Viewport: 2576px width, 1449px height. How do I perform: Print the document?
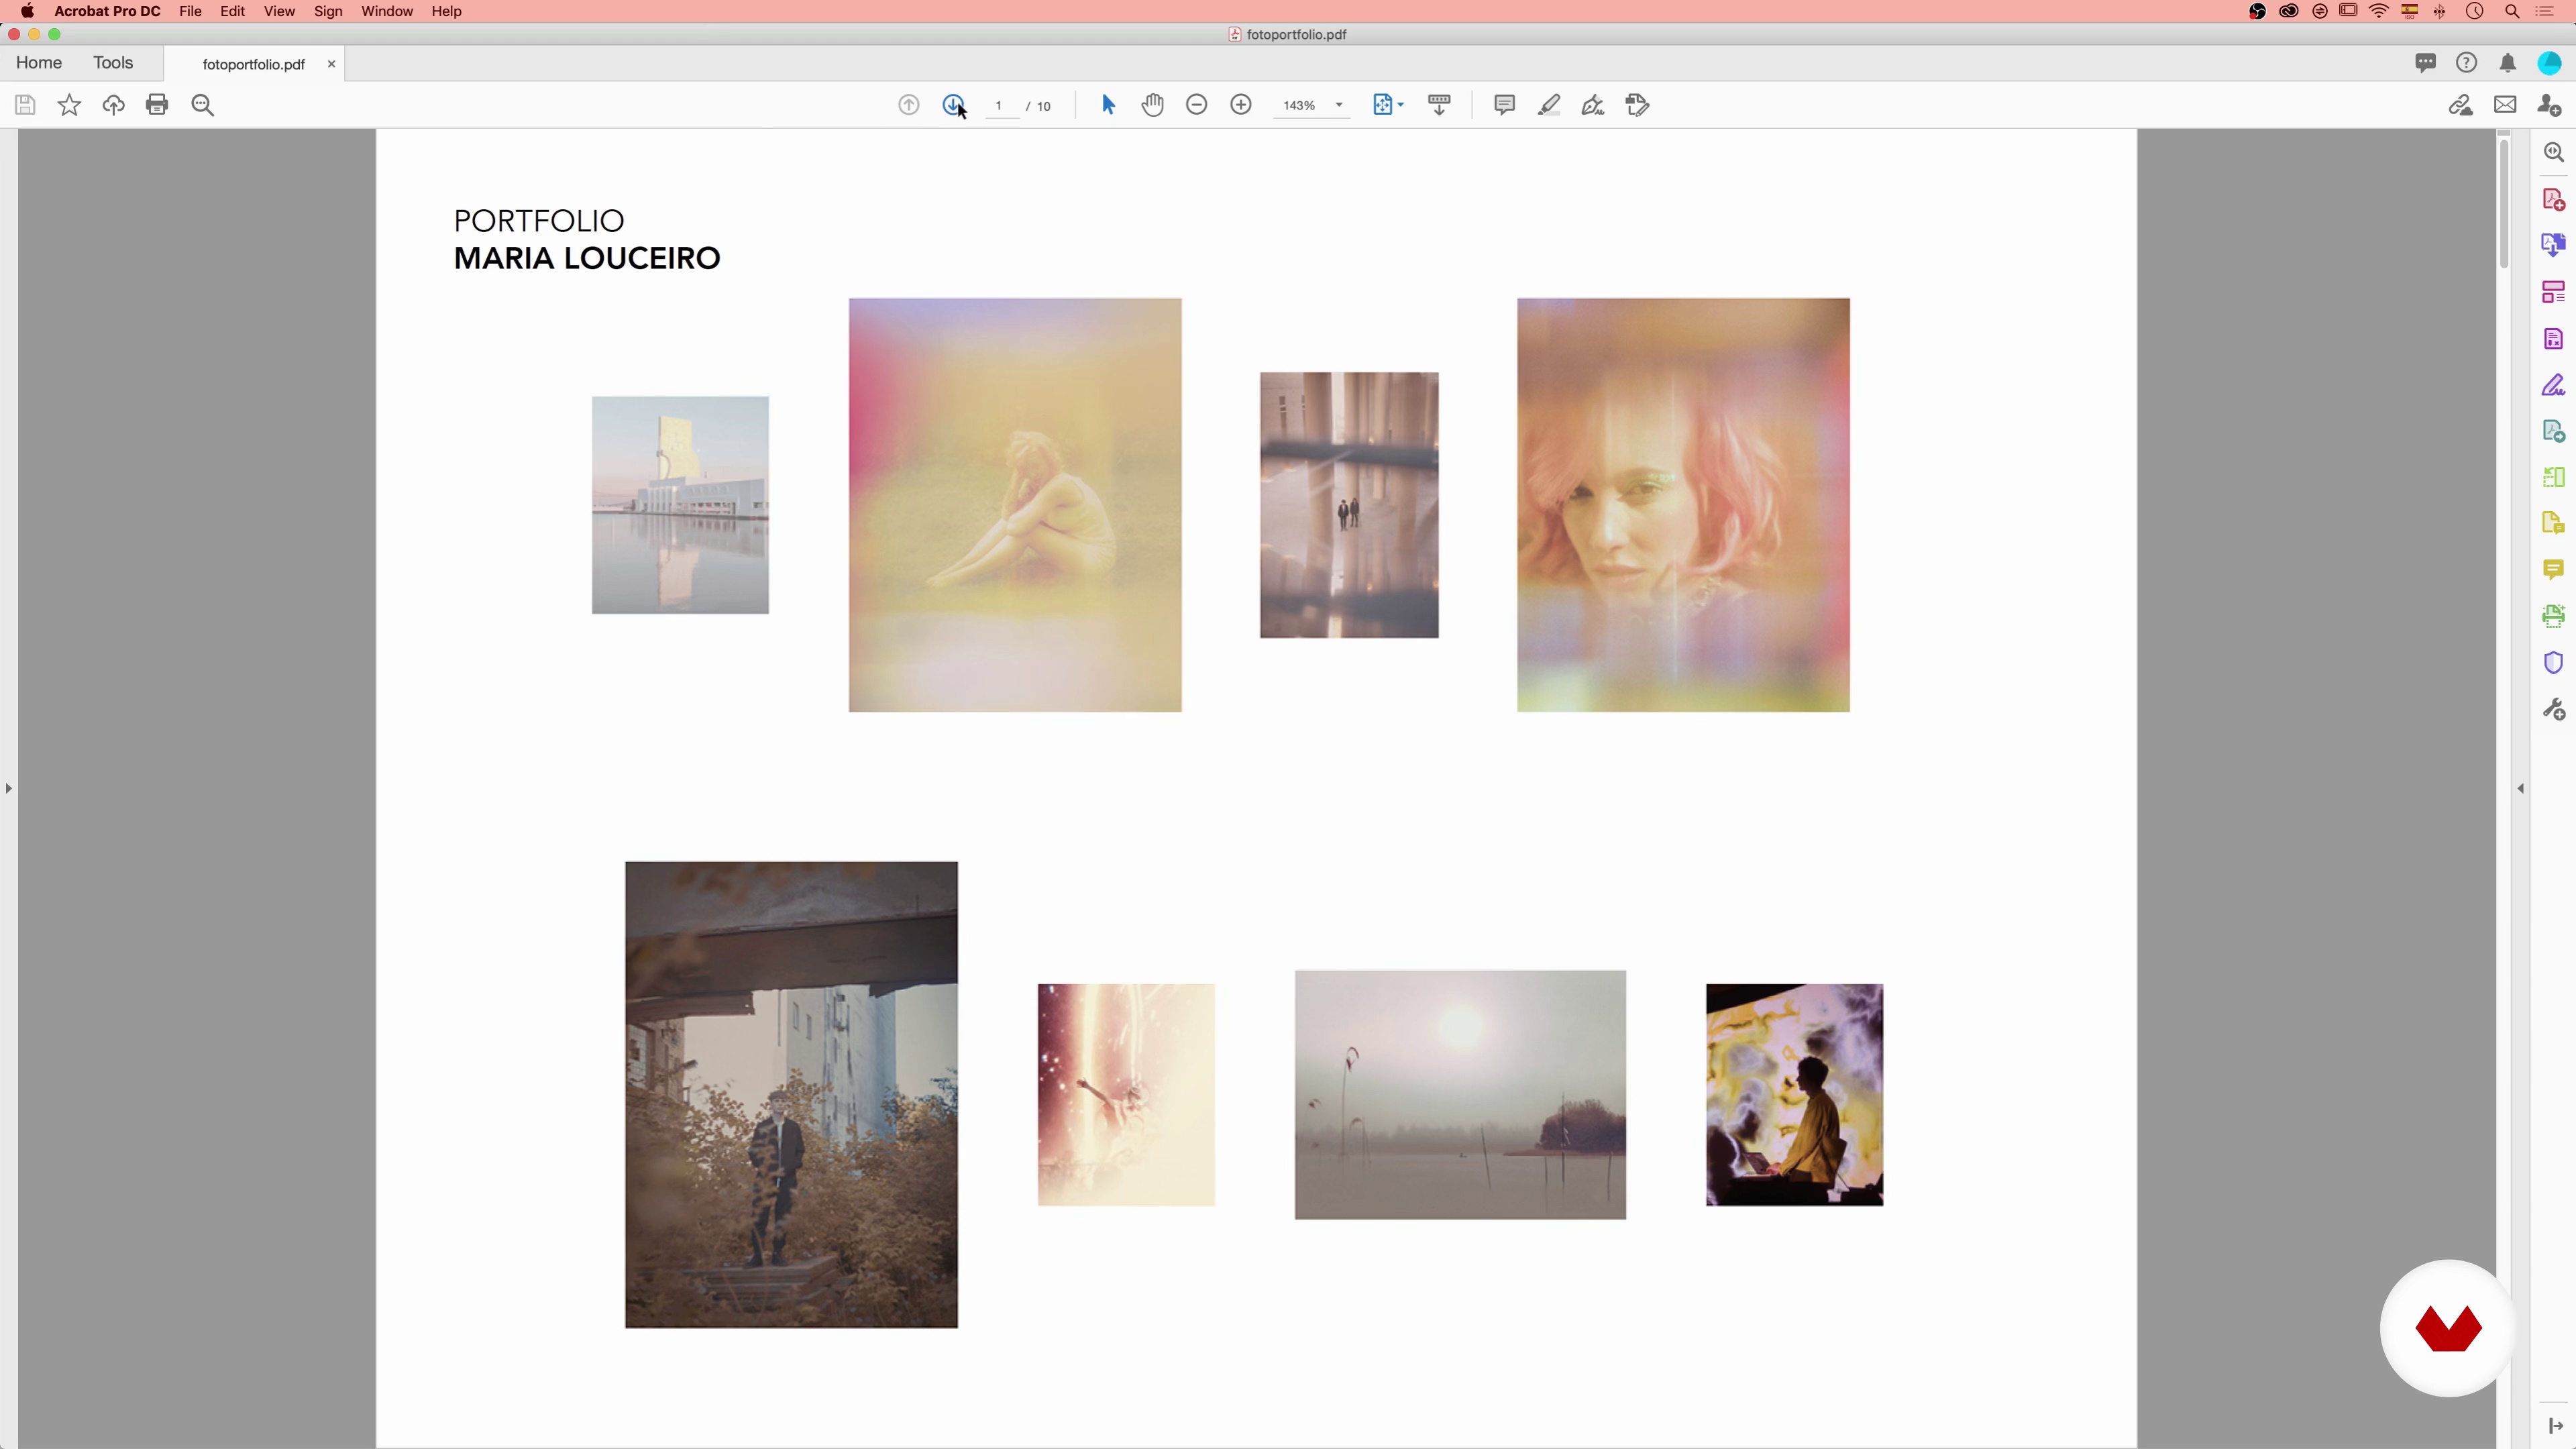(157, 105)
